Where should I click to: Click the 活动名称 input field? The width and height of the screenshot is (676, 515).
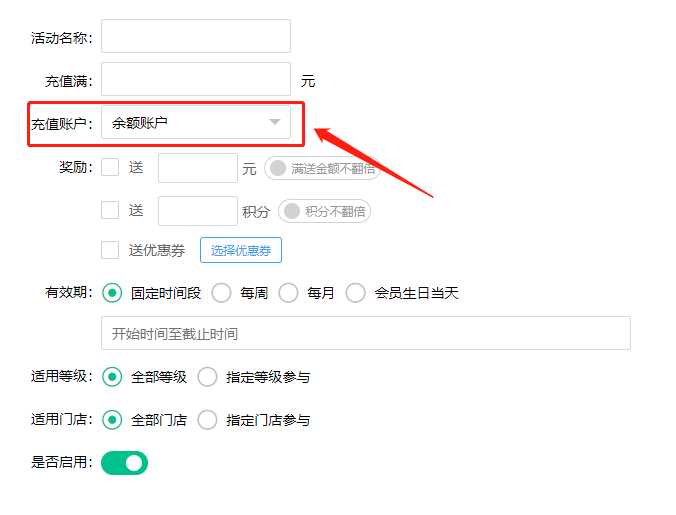(x=196, y=36)
